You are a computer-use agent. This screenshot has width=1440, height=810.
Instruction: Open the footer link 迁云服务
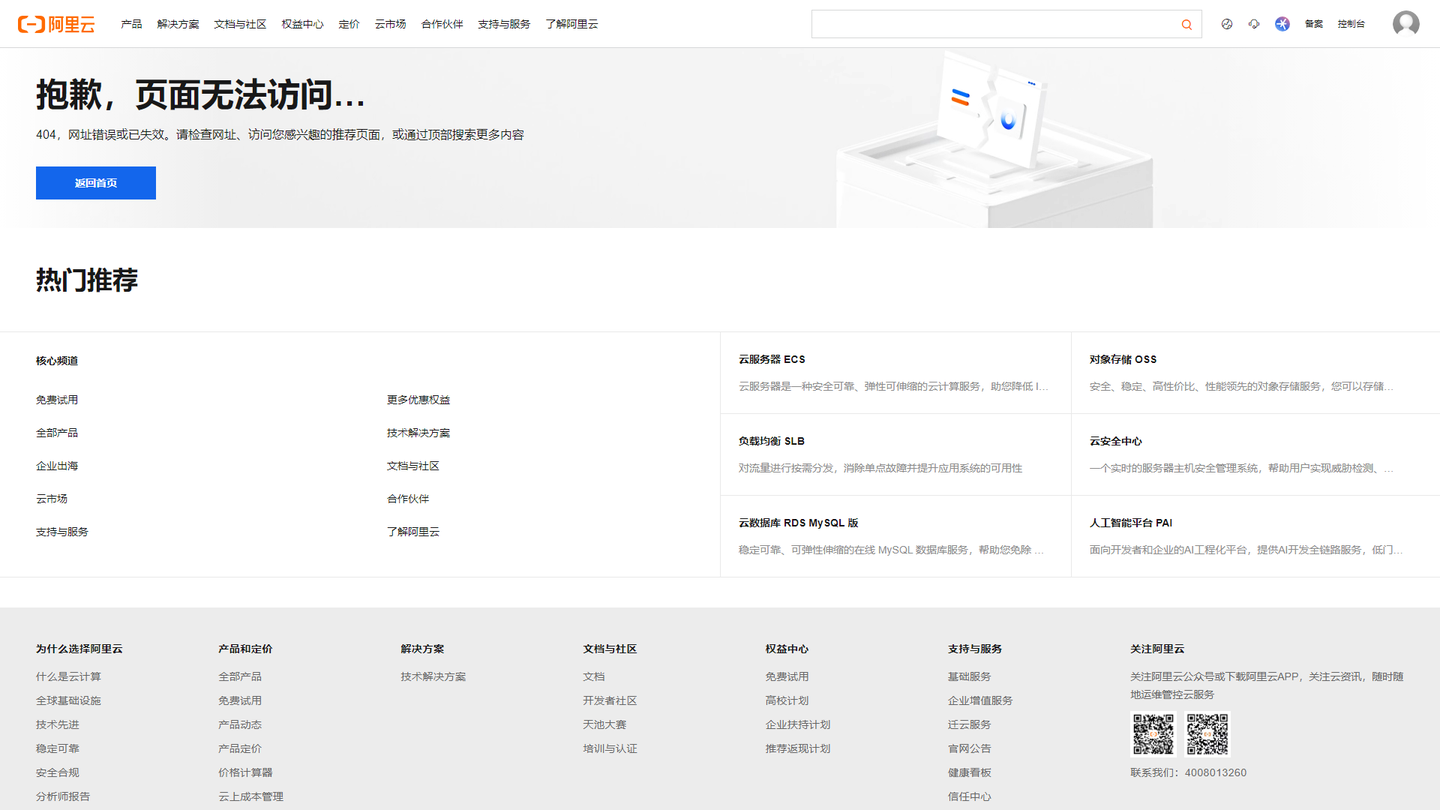970,725
